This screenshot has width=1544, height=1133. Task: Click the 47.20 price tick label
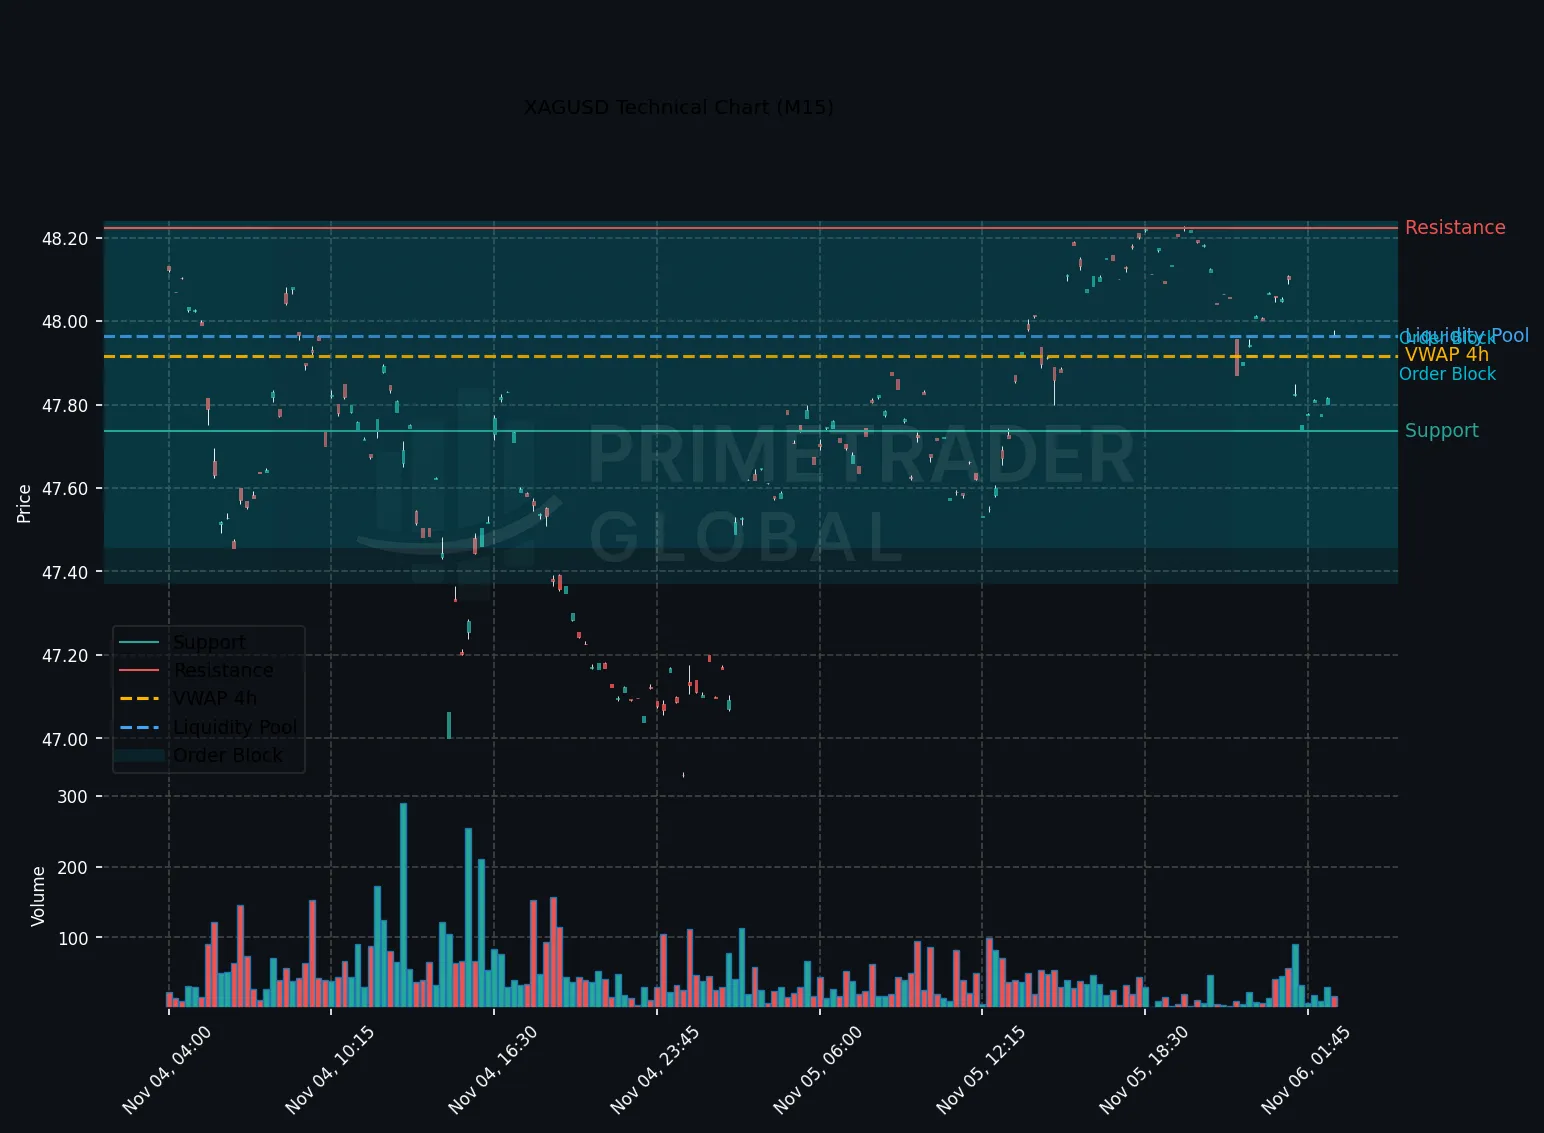coord(65,656)
